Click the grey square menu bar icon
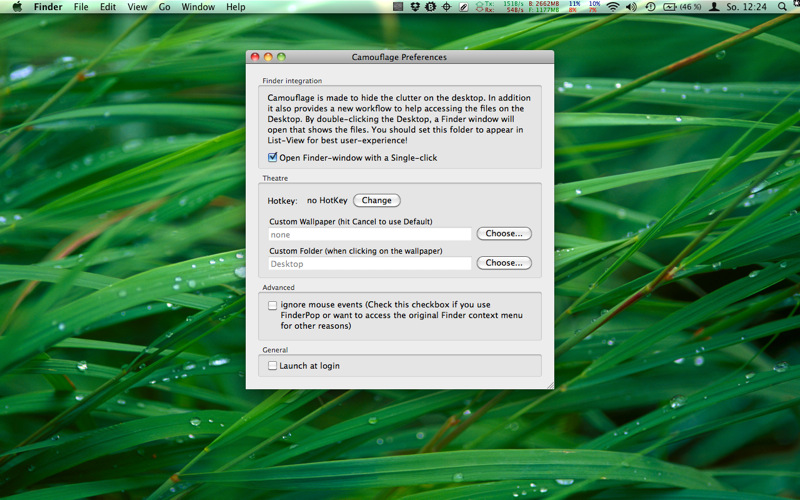Viewport: 800px width, 500px height. pyautogui.click(x=398, y=7)
